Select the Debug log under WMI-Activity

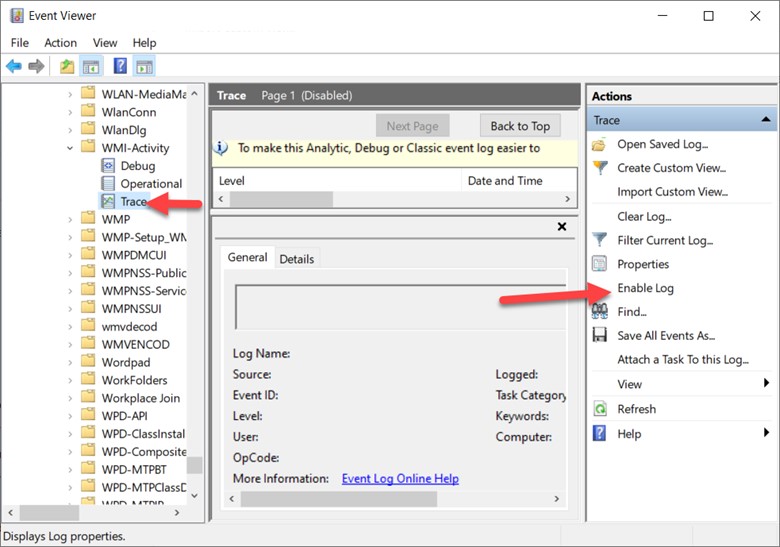(x=137, y=166)
